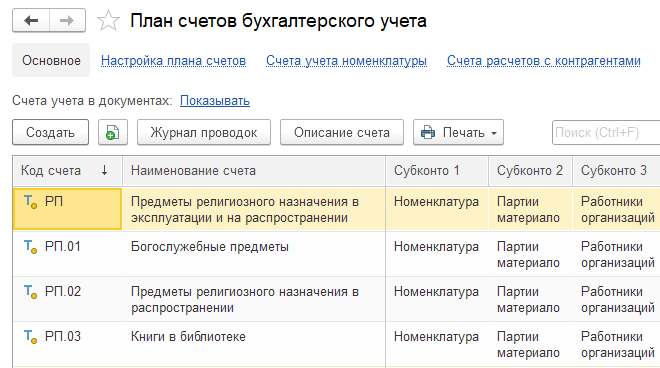660x368 pixels.
Task: Click the account icon beside РП.03
Action: point(30,336)
